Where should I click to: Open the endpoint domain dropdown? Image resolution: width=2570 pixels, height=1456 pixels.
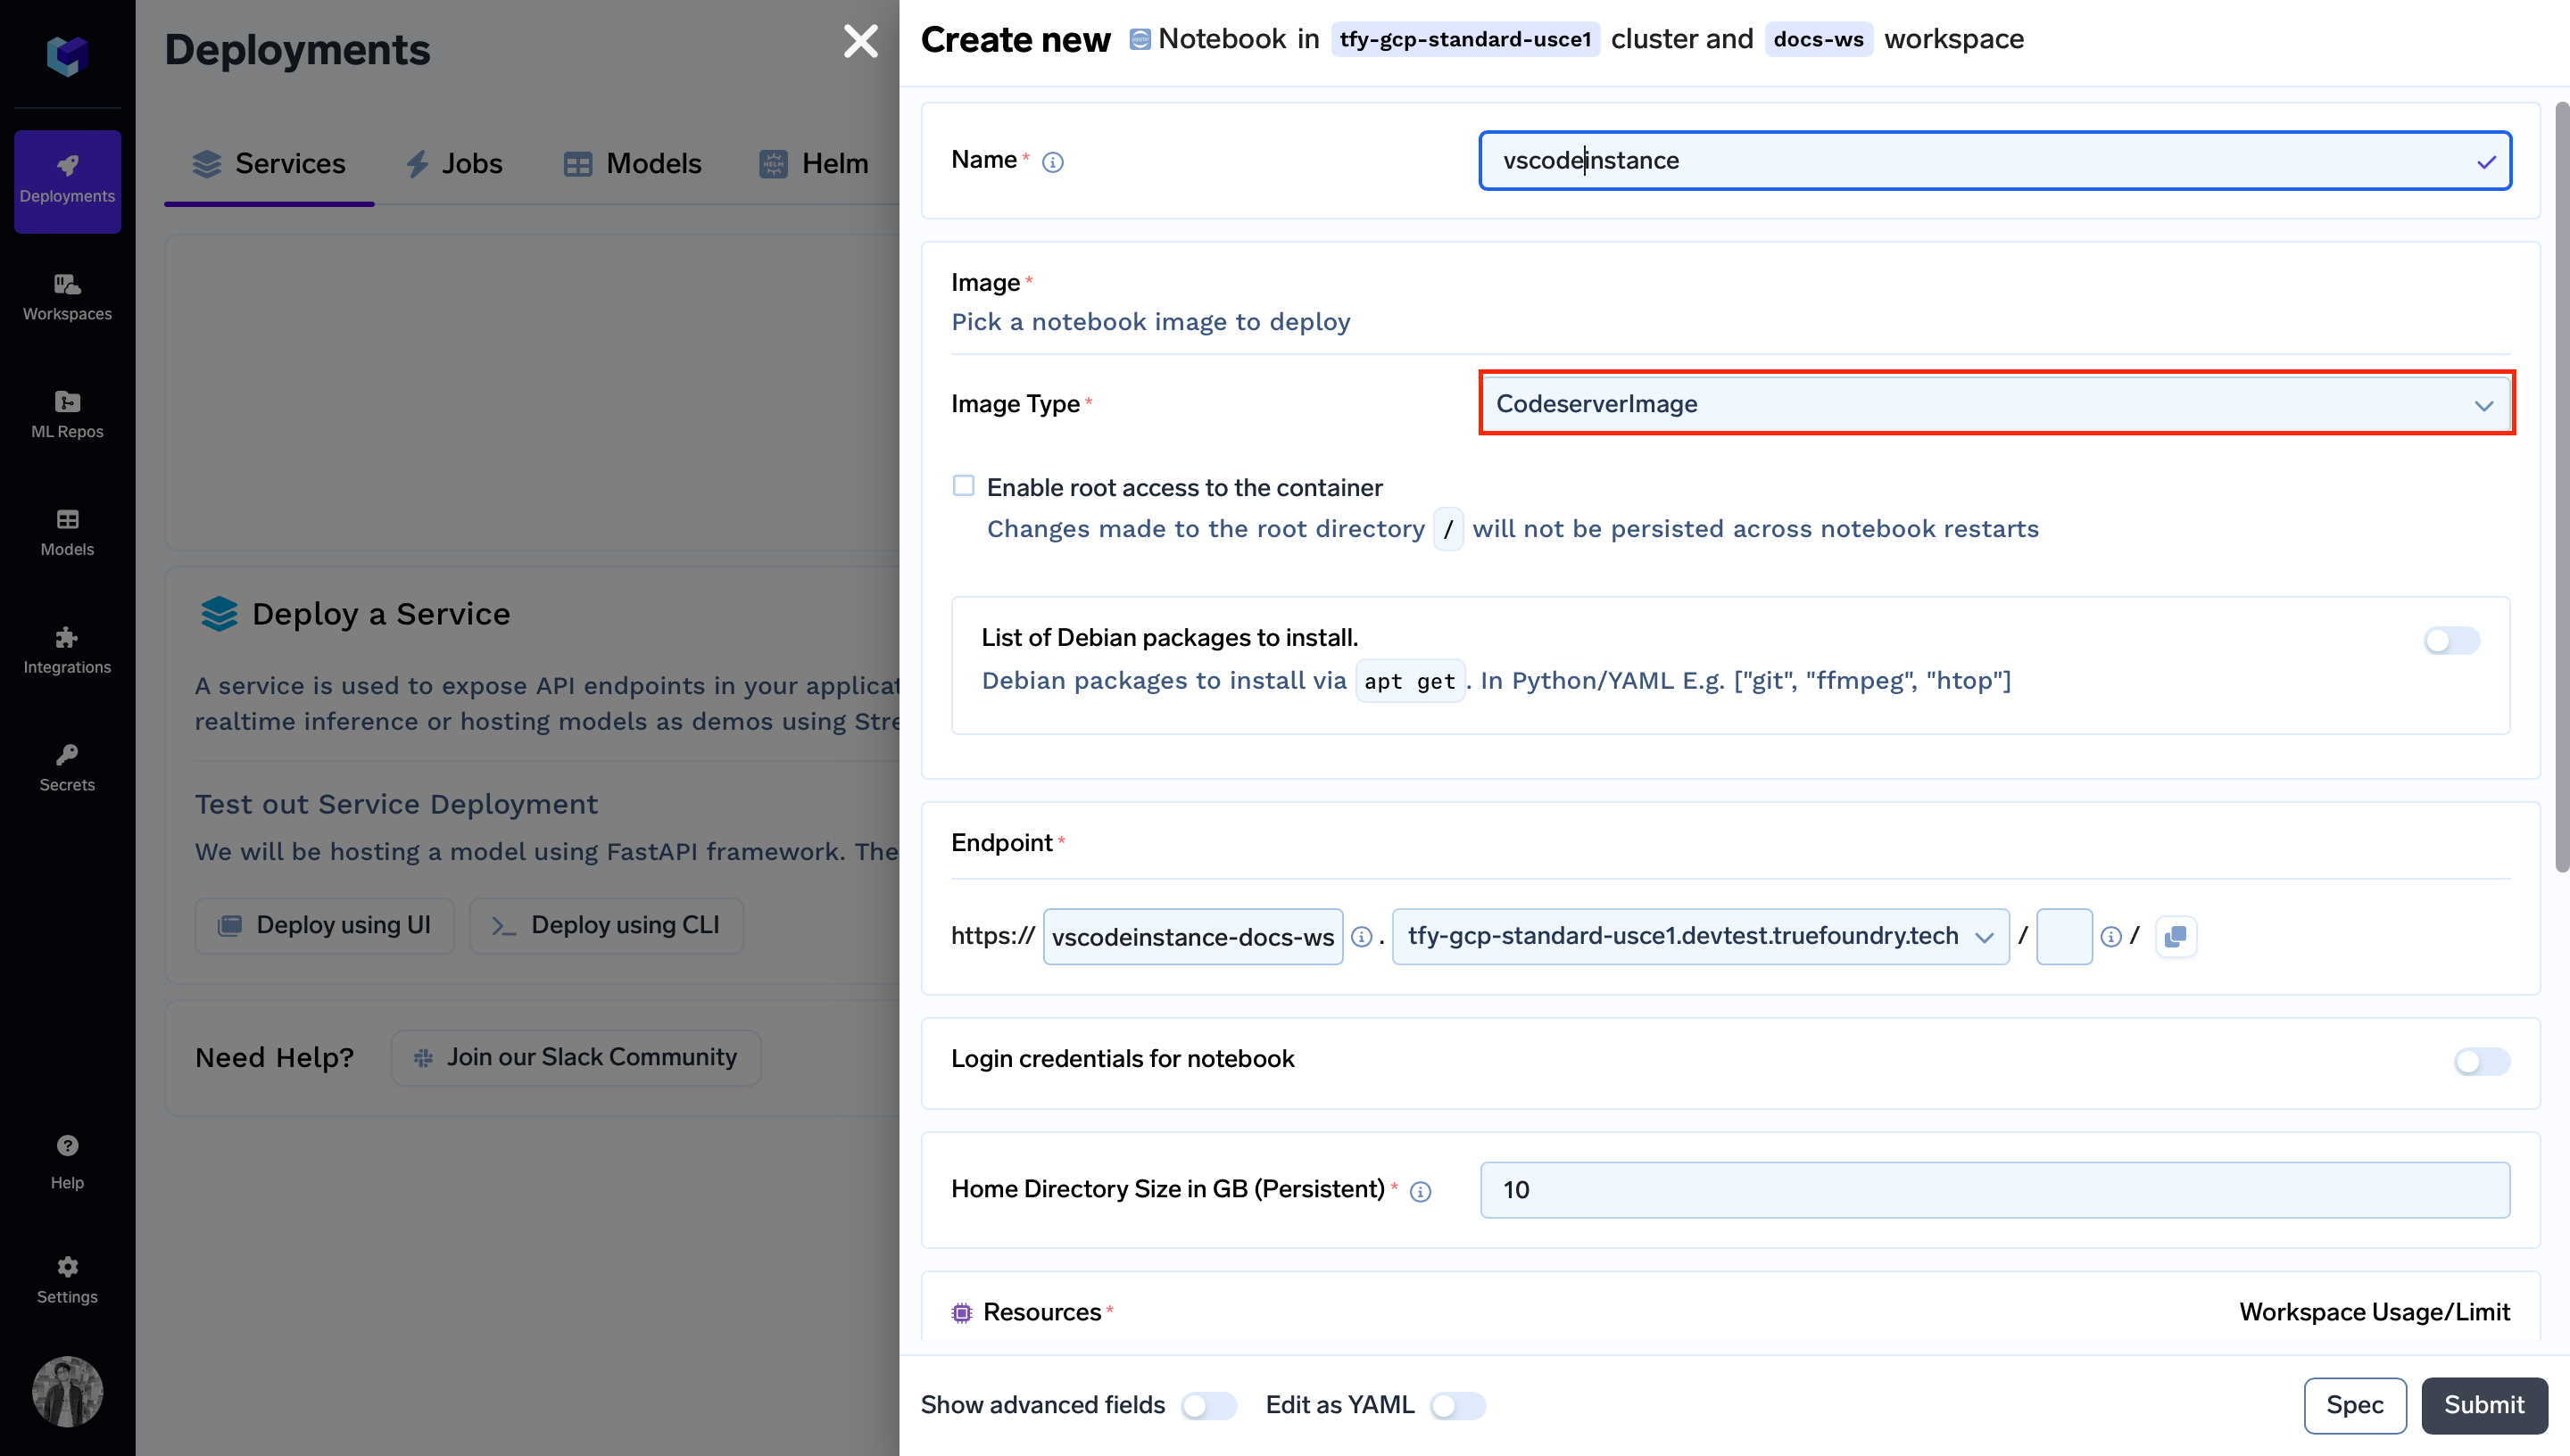pyautogui.click(x=1700, y=937)
